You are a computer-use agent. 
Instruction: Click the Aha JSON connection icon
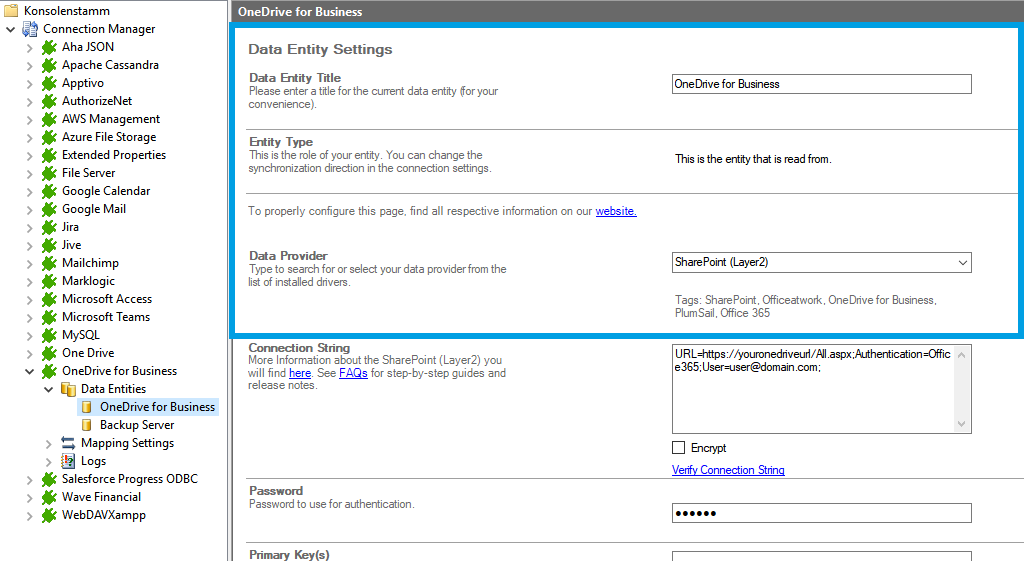(x=49, y=47)
